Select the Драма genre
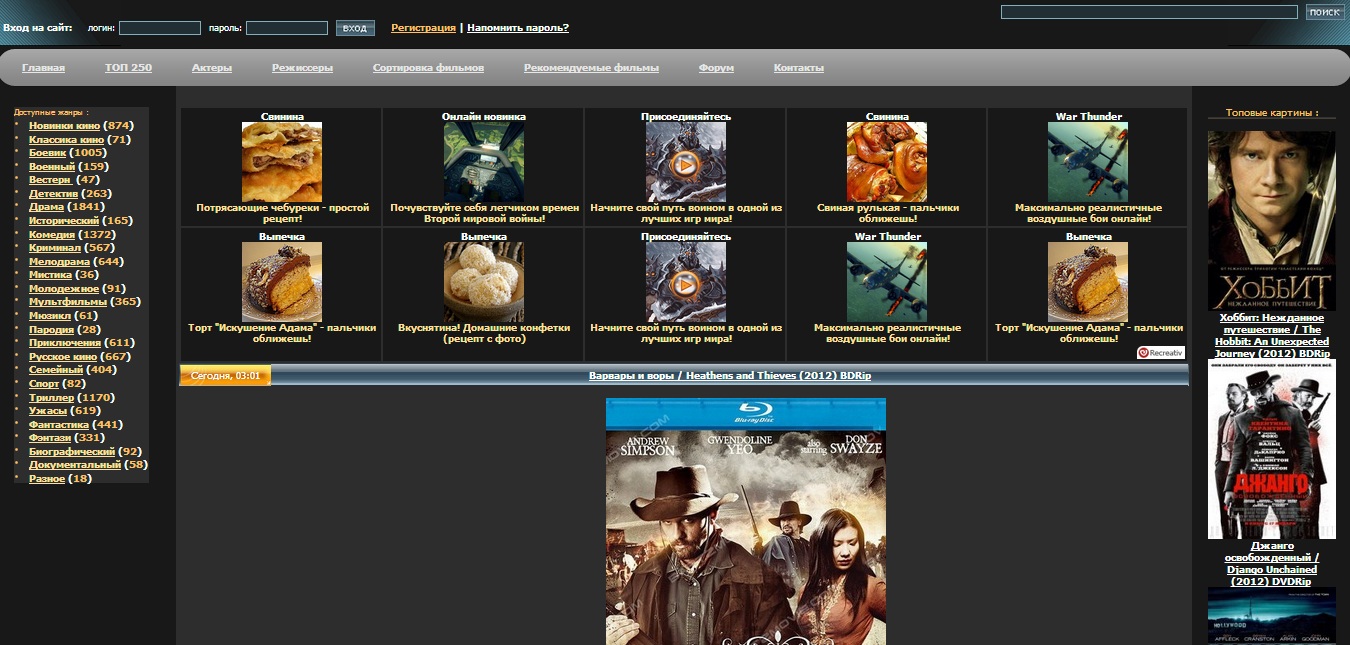 [x=46, y=207]
